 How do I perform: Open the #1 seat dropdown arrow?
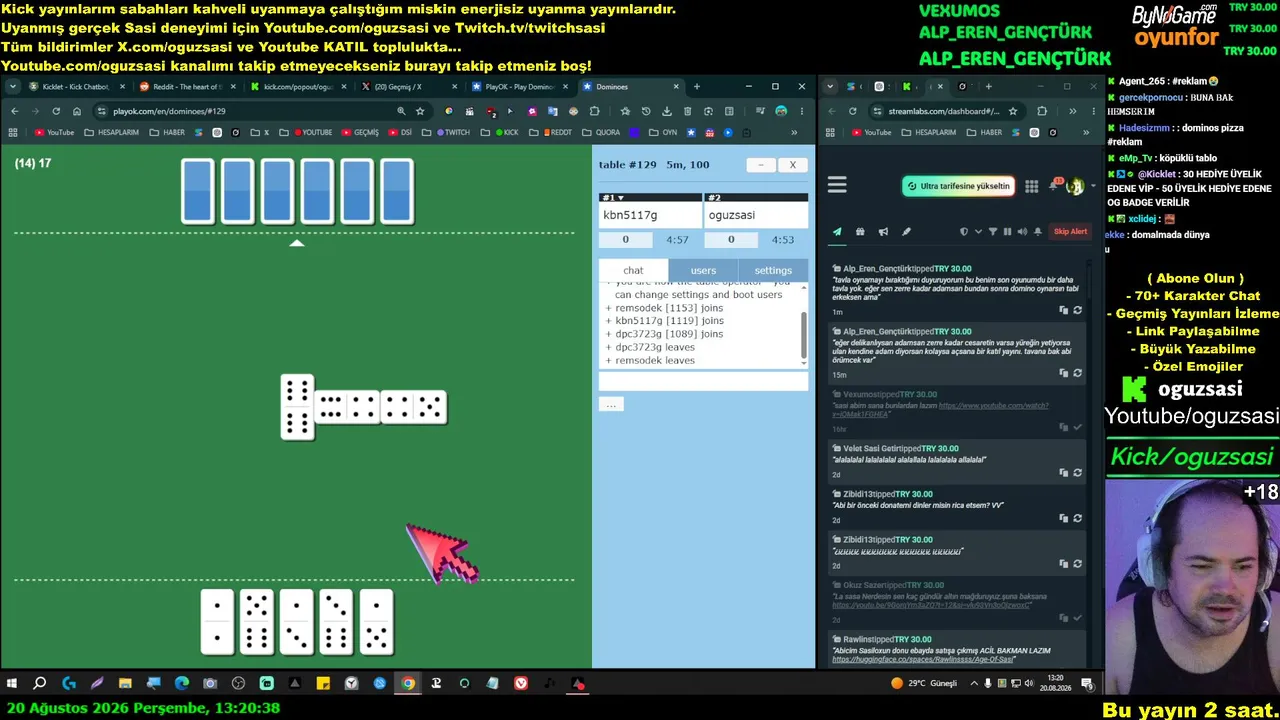point(620,198)
